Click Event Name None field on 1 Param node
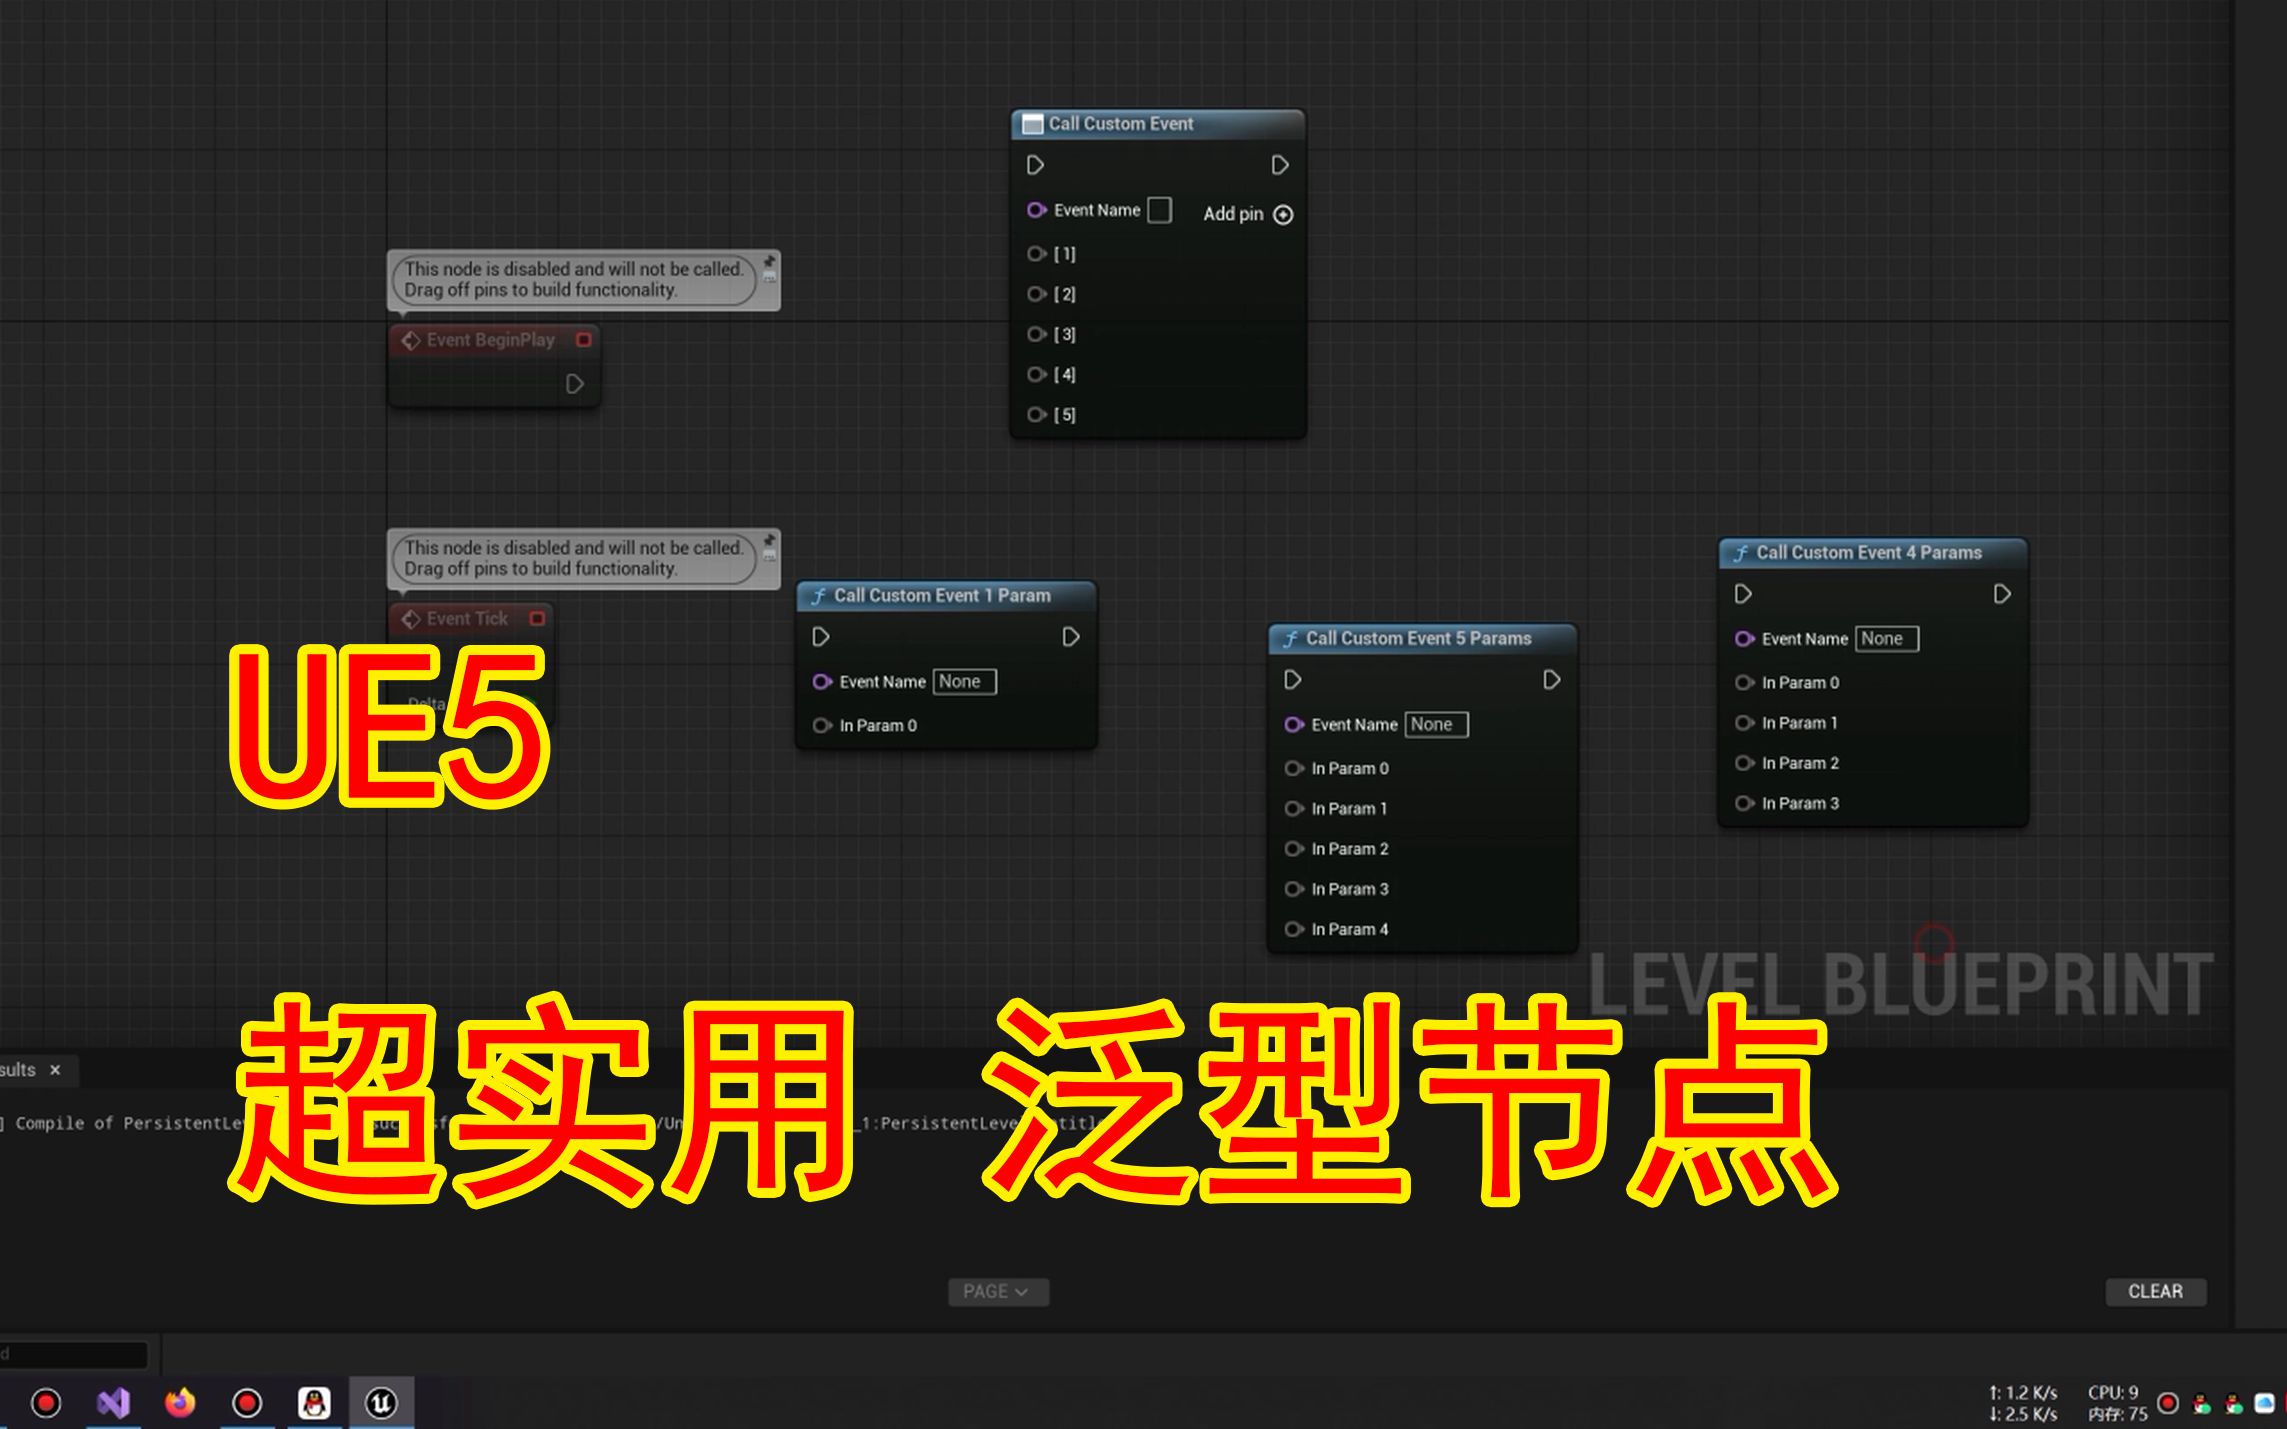2287x1429 pixels. pyautogui.click(x=965, y=682)
